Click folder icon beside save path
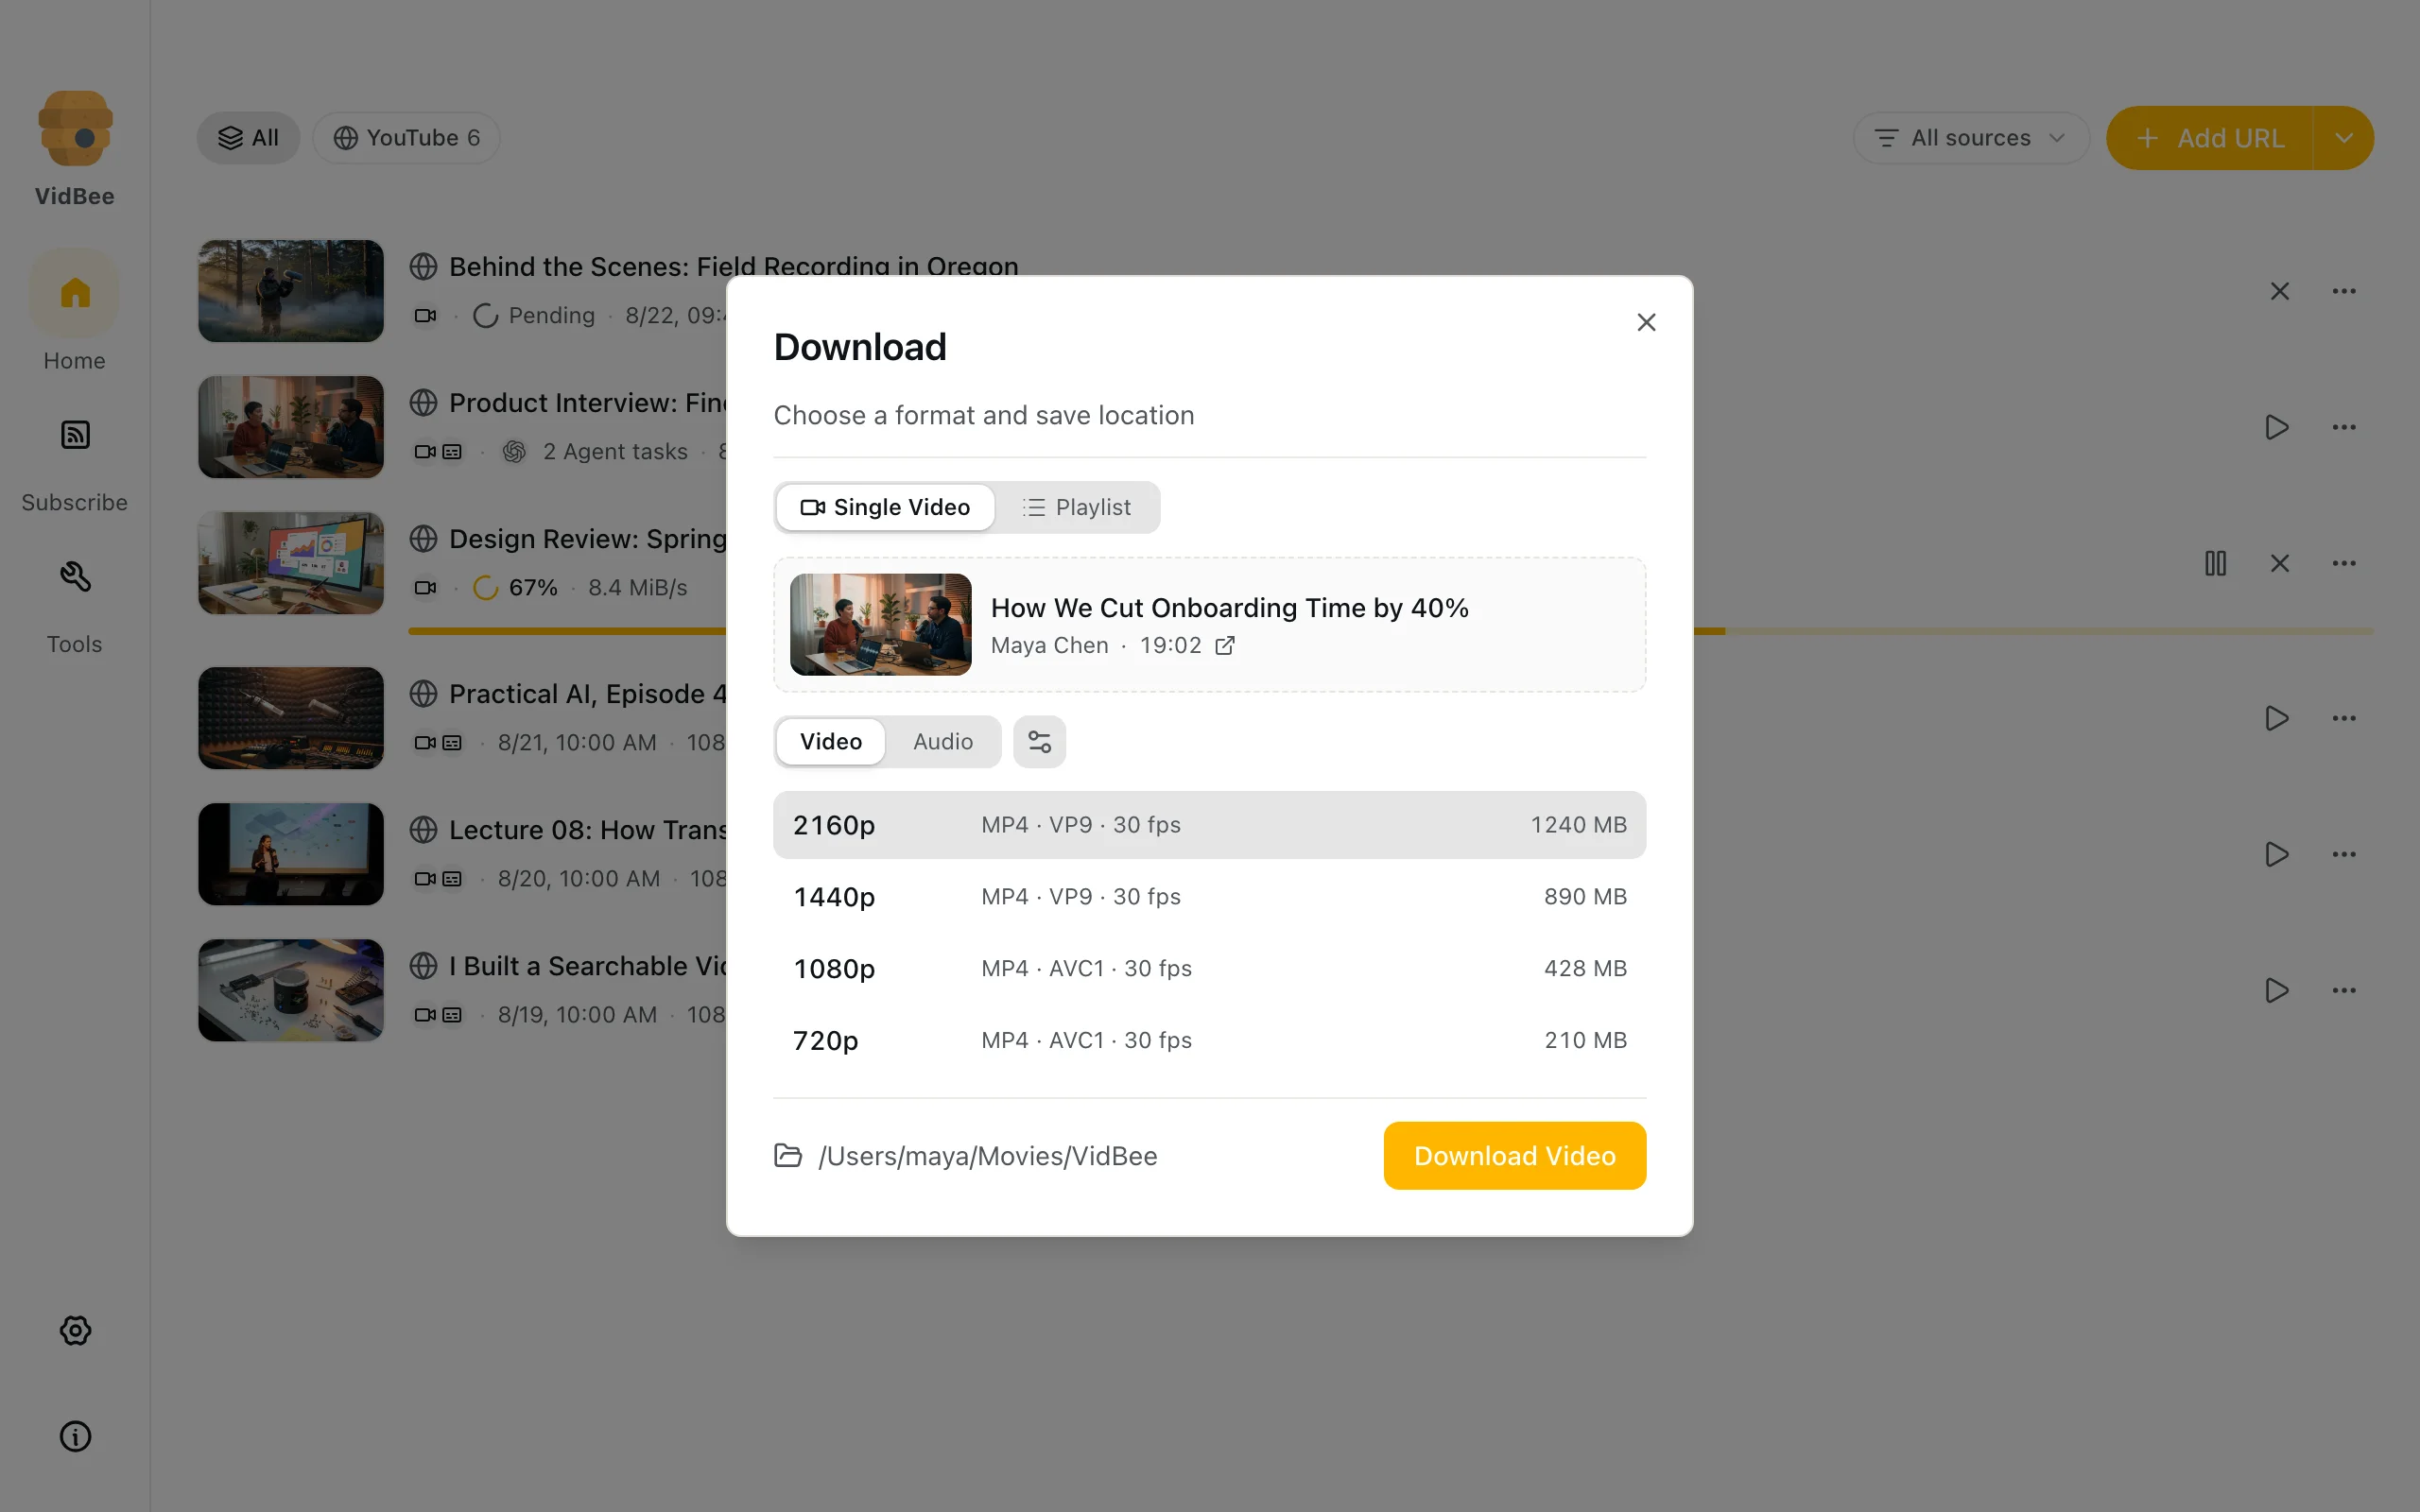This screenshot has height=1512, width=2420. click(x=788, y=1155)
